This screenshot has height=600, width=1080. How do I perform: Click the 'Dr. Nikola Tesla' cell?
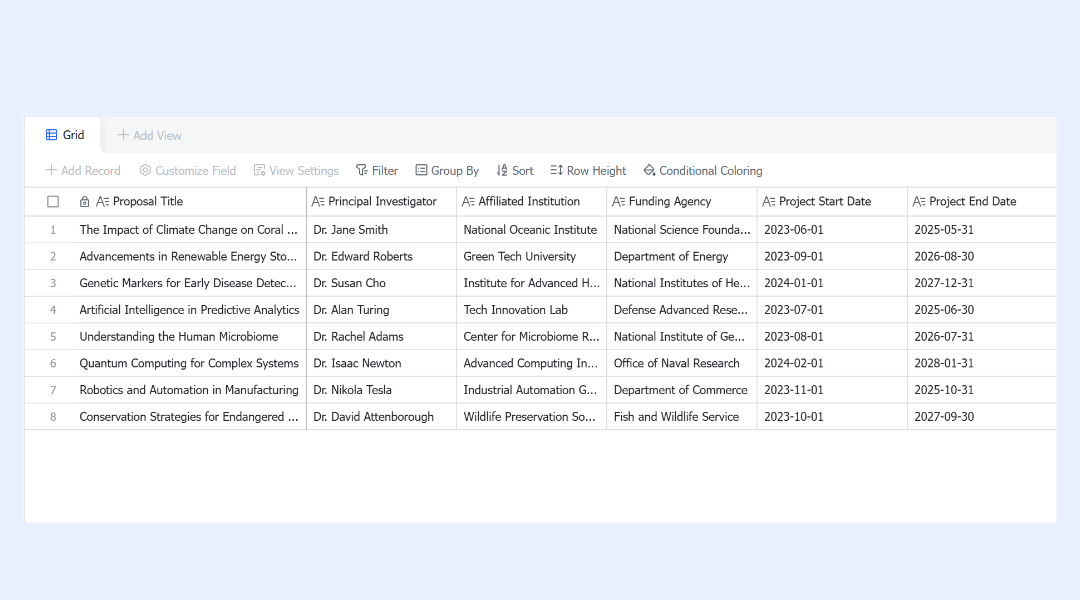coord(382,390)
